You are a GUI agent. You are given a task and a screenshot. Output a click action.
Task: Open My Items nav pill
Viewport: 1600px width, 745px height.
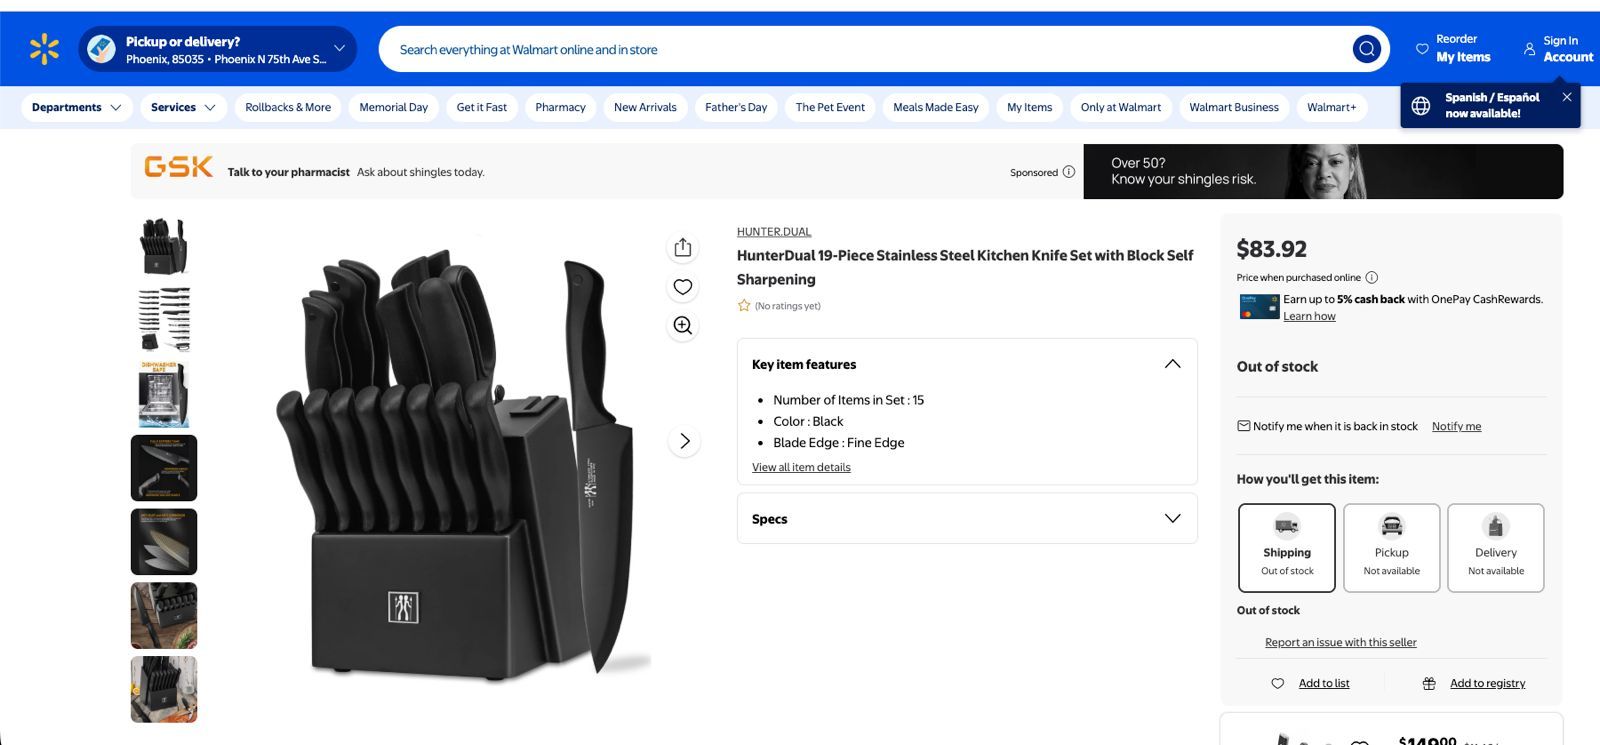tap(1030, 108)
